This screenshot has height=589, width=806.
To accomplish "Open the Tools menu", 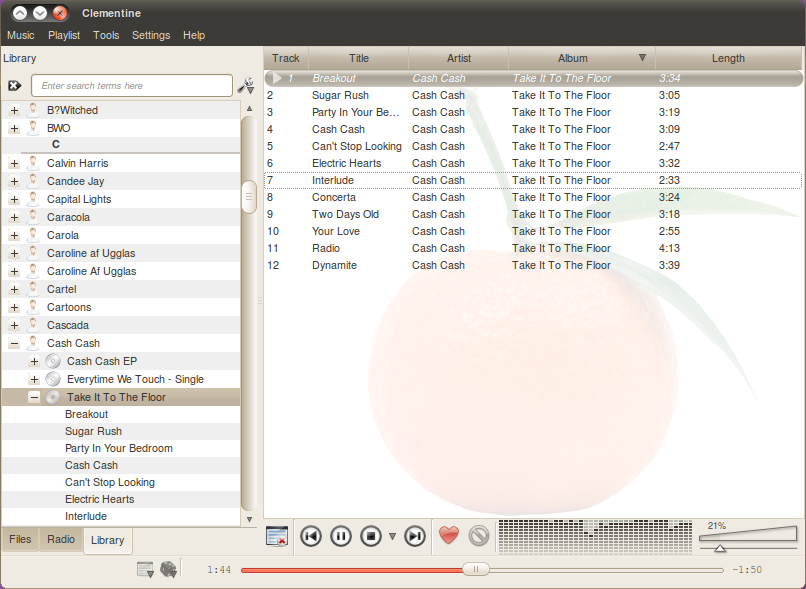I will tap(106, 35).
